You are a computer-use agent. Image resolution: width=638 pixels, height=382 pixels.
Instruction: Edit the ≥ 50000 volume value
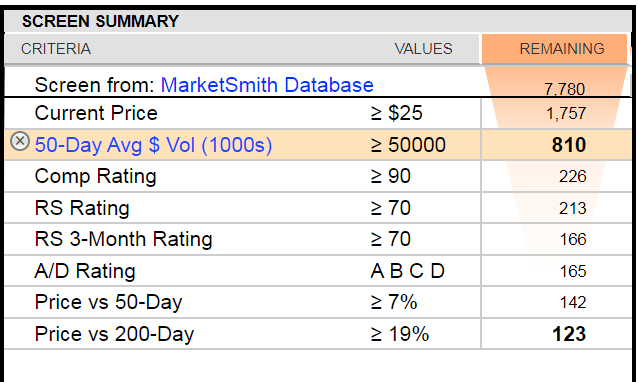(408, 145)
